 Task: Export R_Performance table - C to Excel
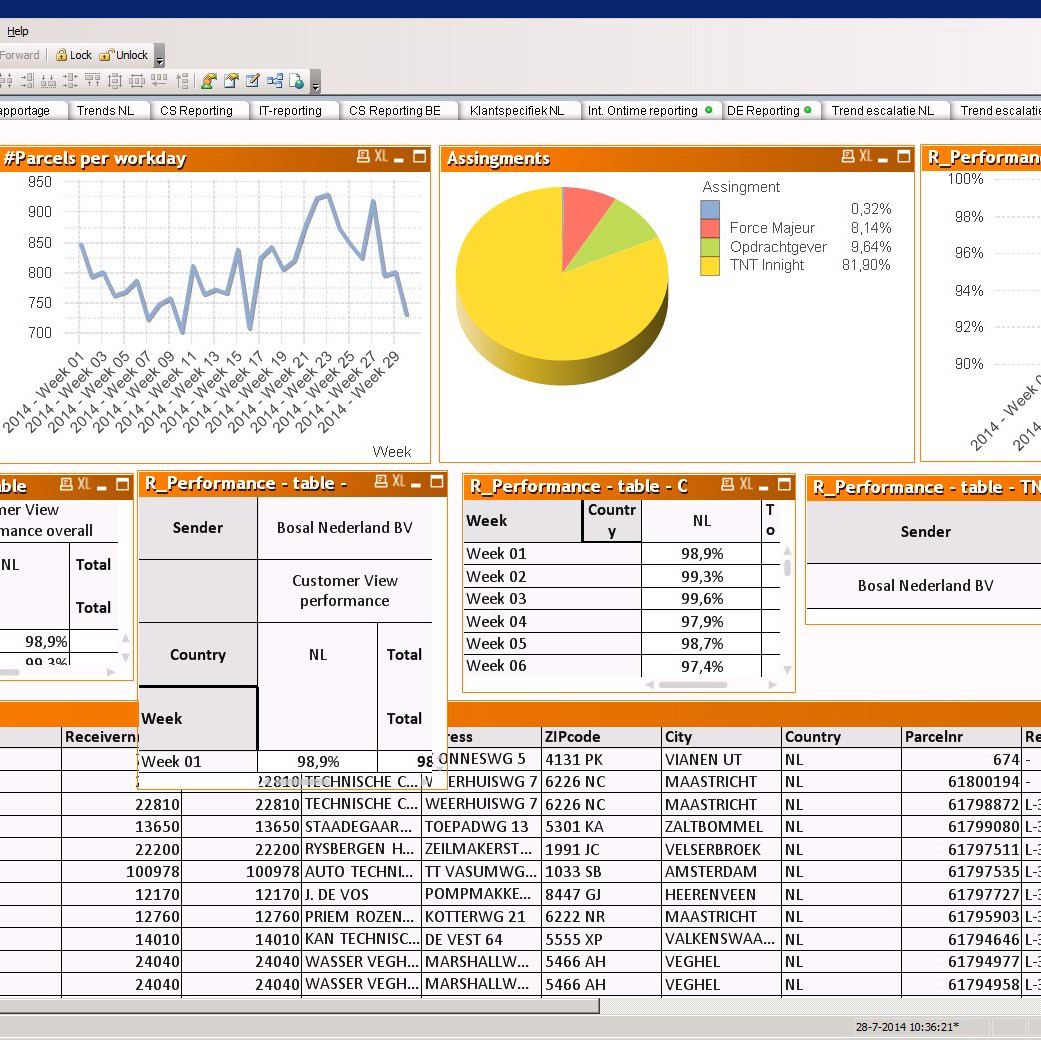tap(746, 487)
